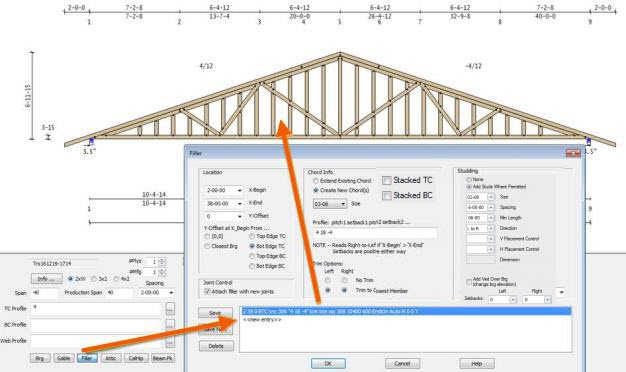Screen dimensions: 626x372
Task: Check the Stacked BC checkbox
Action: click(x=386, y=196)
